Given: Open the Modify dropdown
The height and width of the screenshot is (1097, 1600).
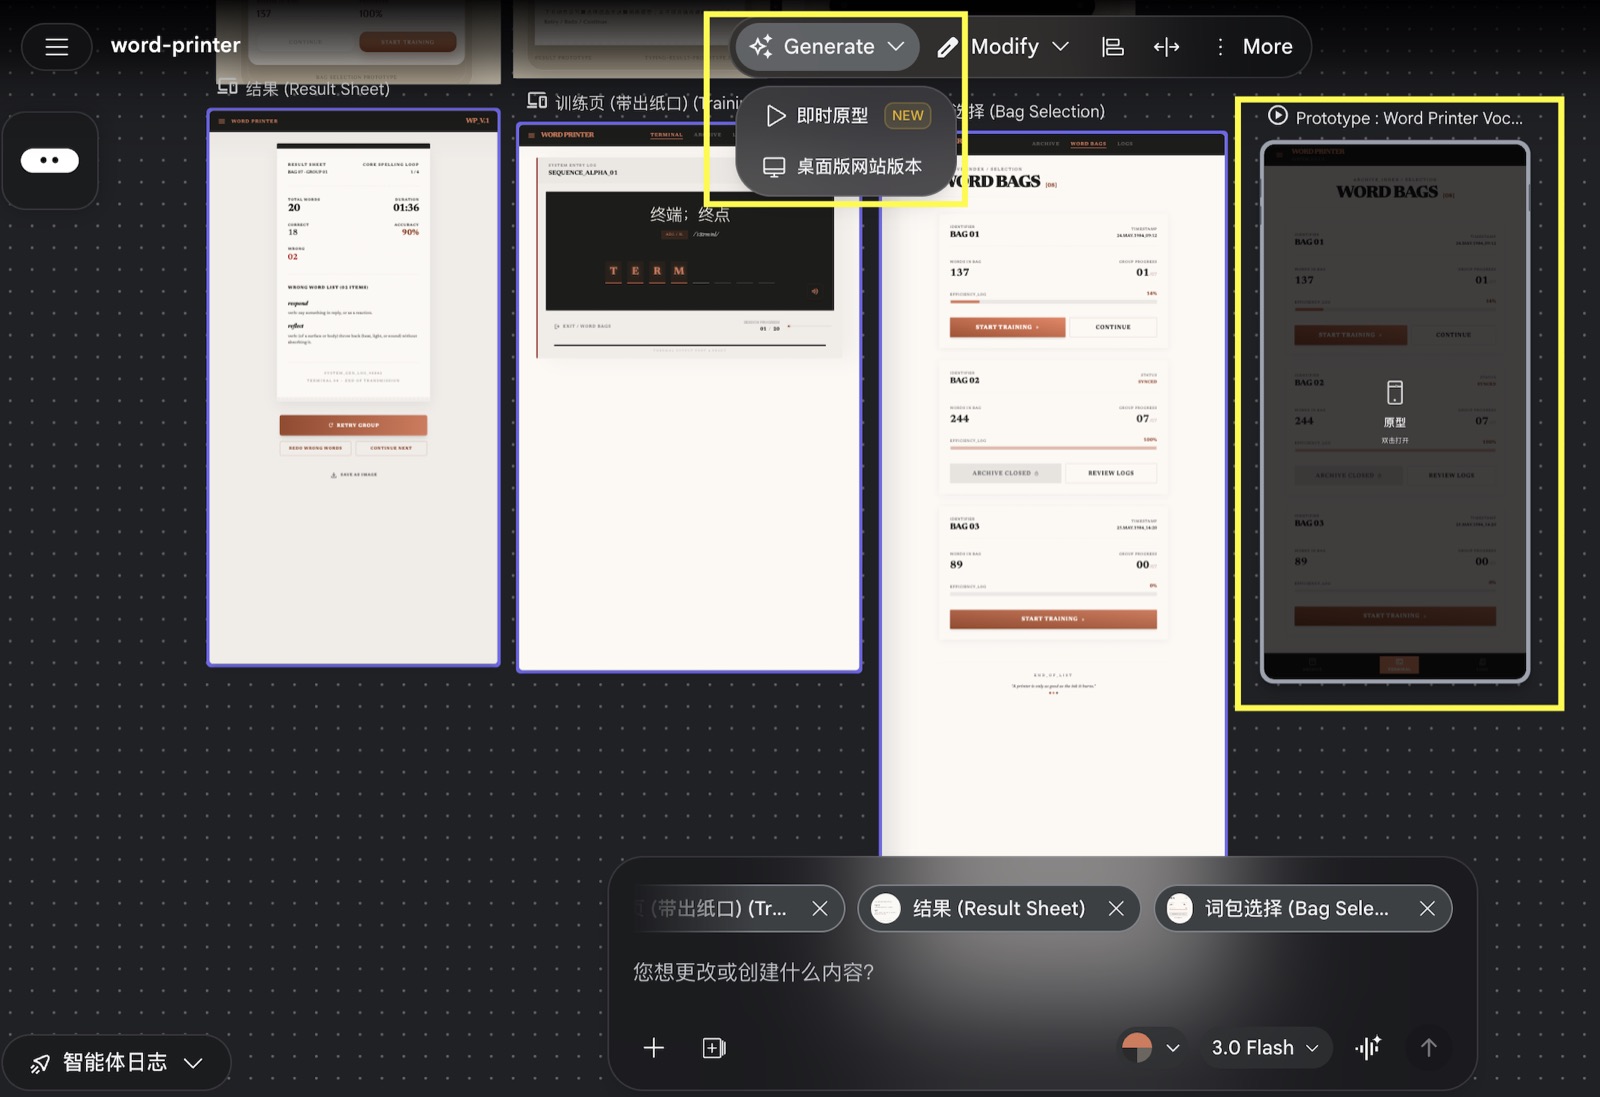Looking at the screenshot, I should 1004,47.
